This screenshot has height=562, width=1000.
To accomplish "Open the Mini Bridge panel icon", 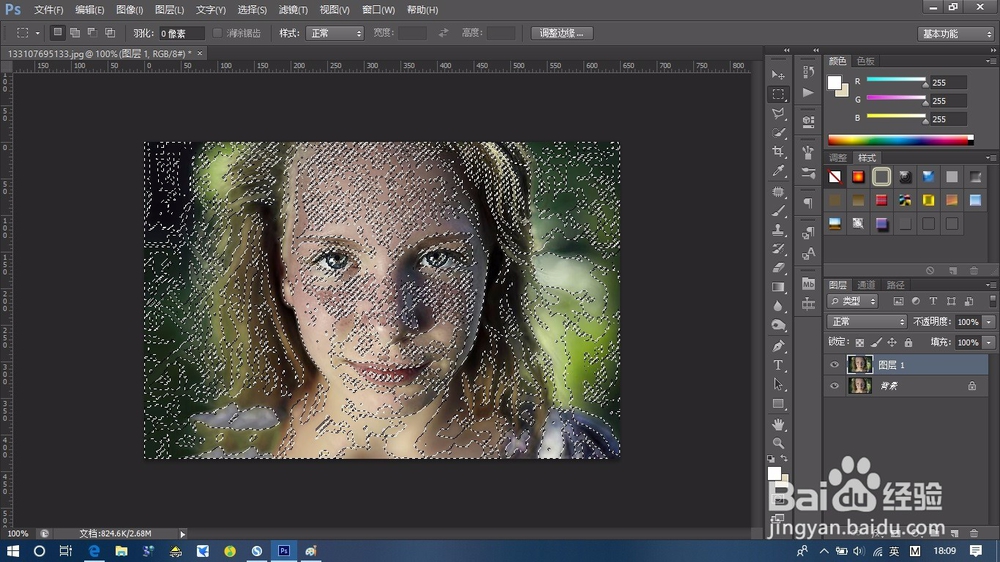I will click(x=809, y=284).
